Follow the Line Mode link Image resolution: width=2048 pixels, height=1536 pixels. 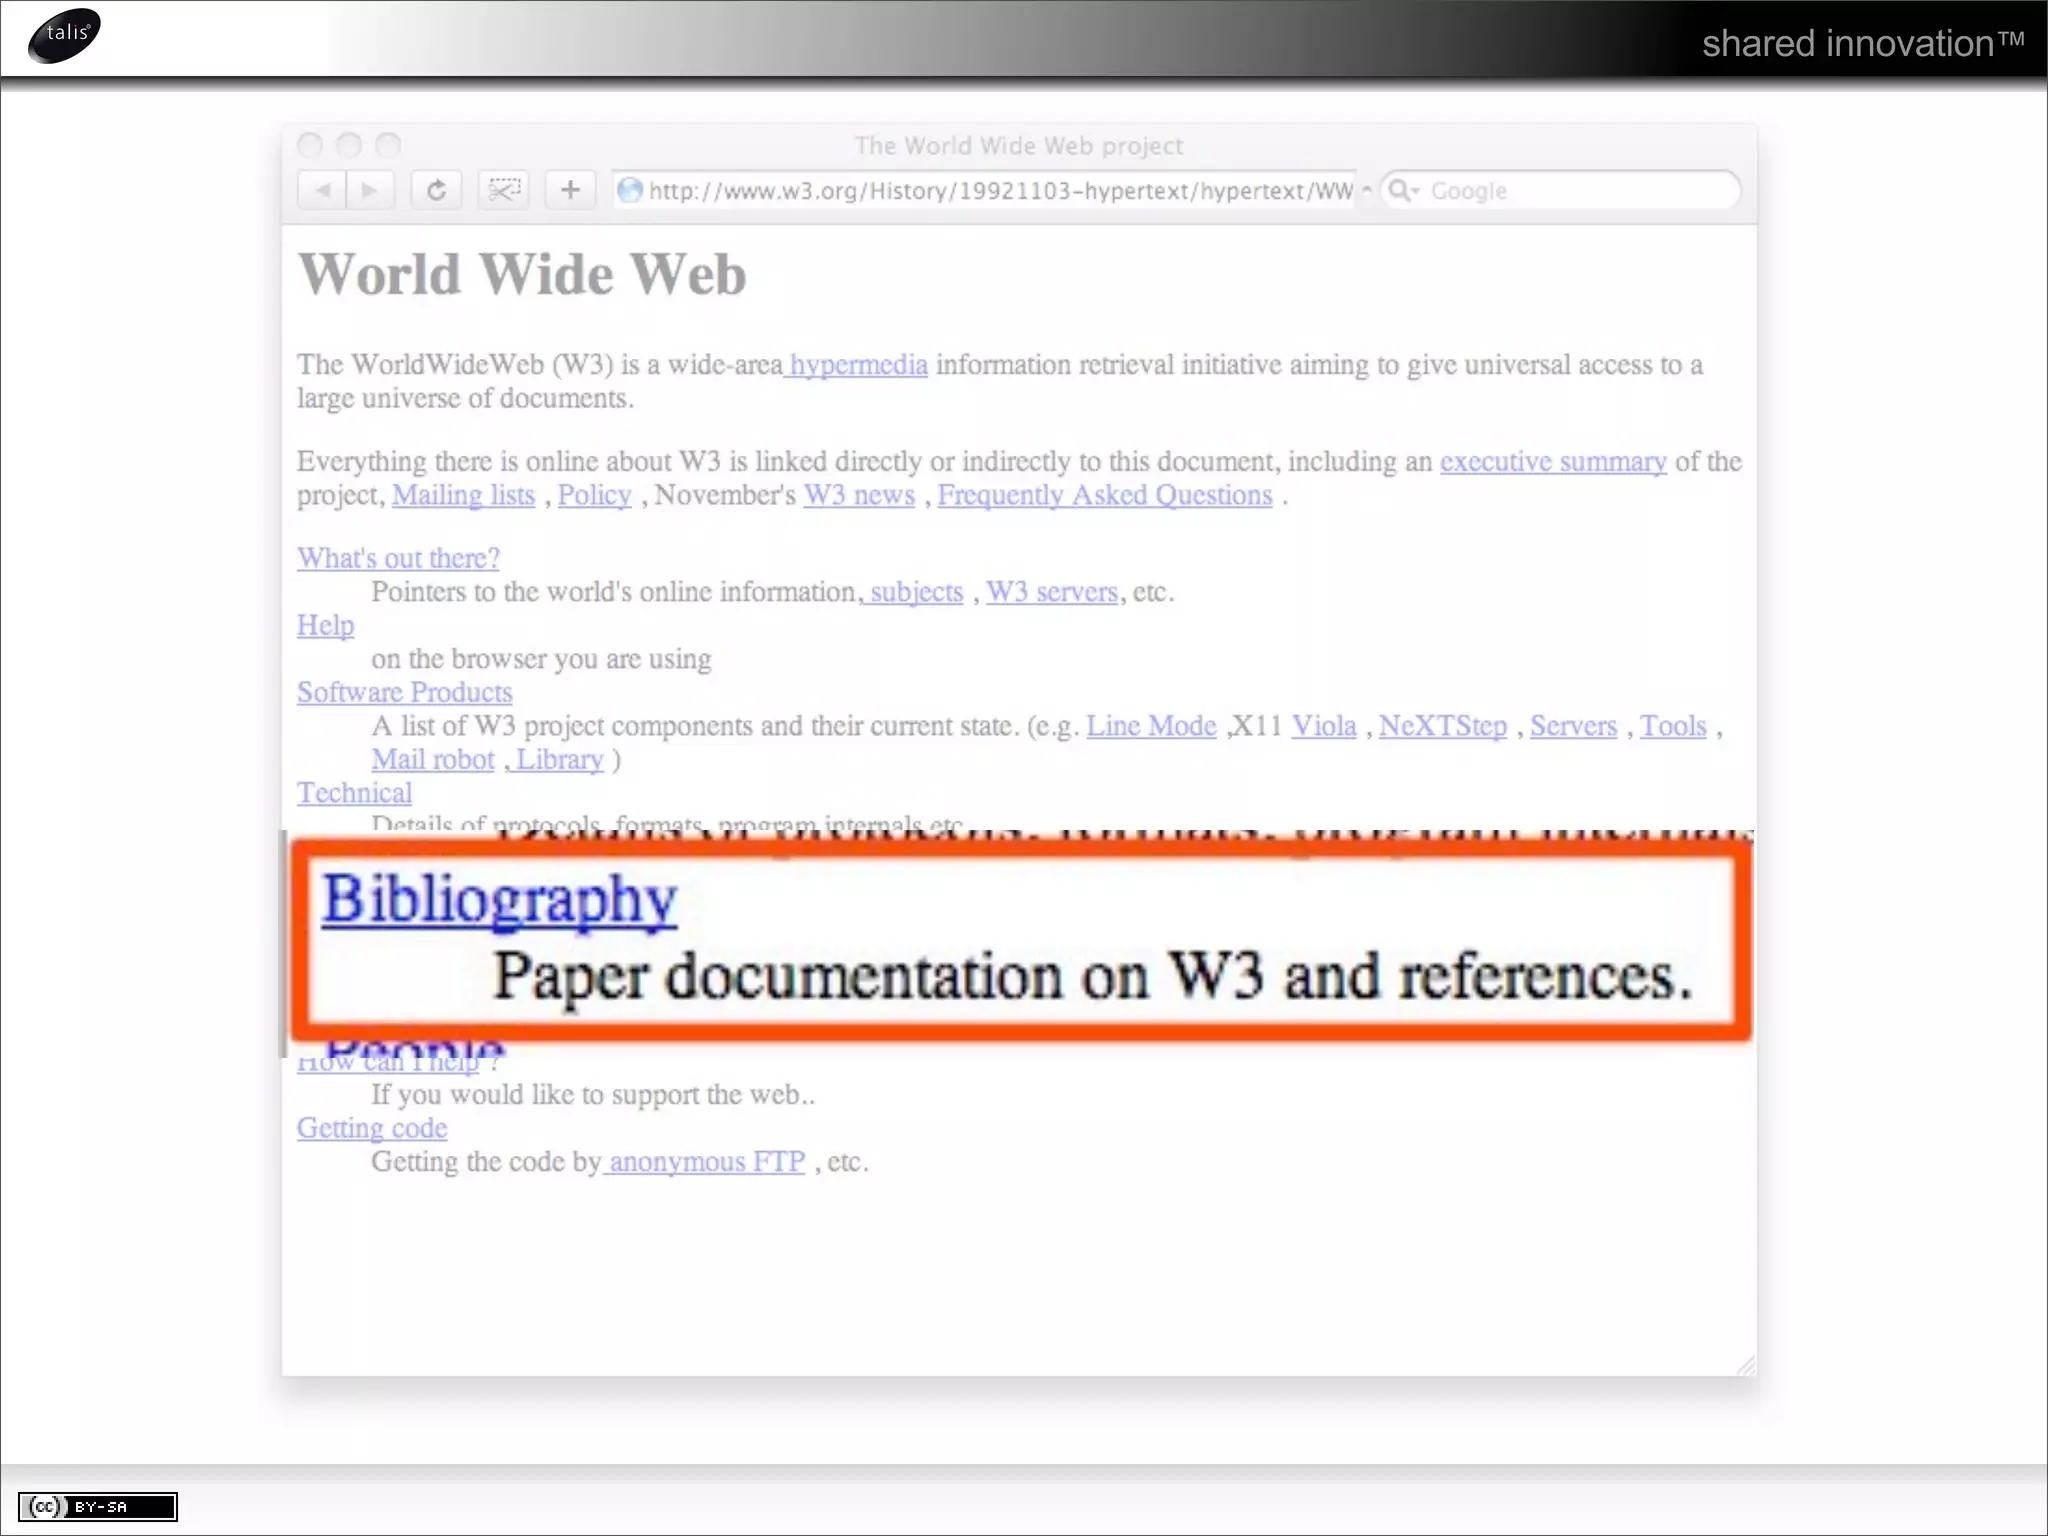[x=1152, y=726]
